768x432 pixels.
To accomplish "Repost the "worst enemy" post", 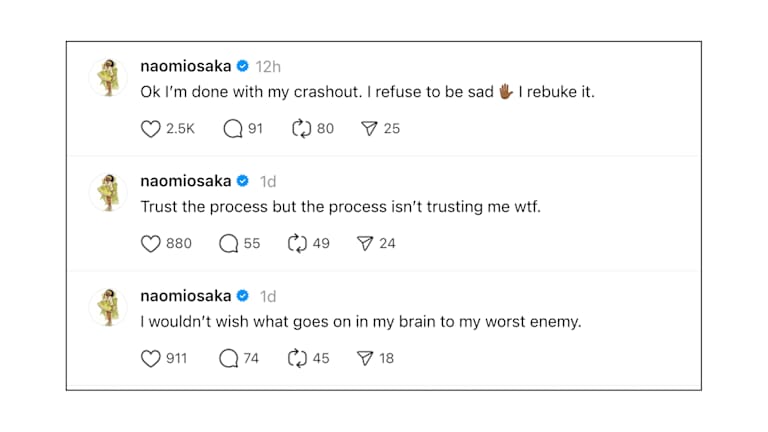I will [x=295, y=358].
